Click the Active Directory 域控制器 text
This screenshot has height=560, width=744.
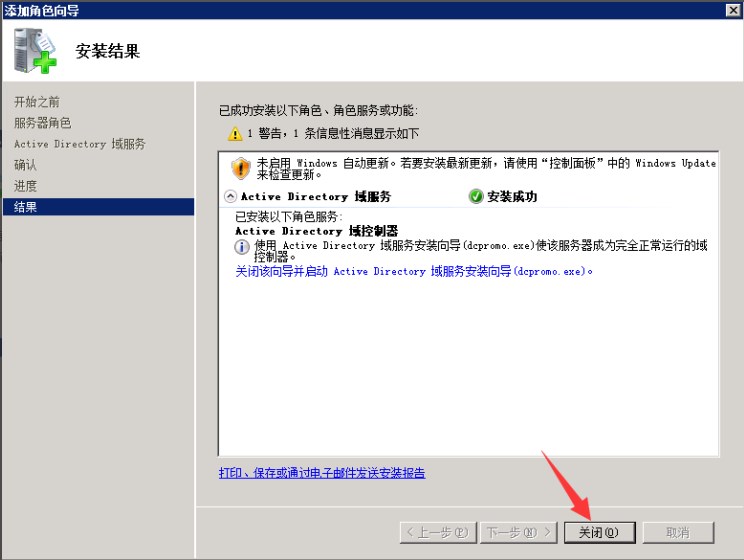point(316,231)
